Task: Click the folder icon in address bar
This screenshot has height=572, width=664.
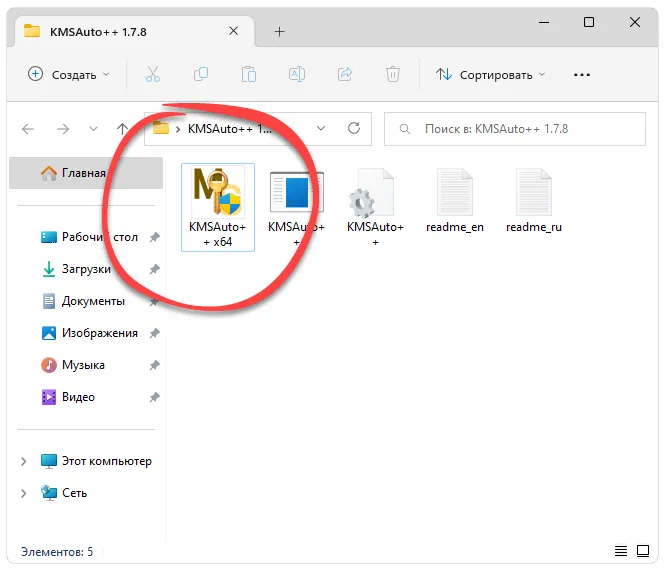Action: (x=161, y=128)
